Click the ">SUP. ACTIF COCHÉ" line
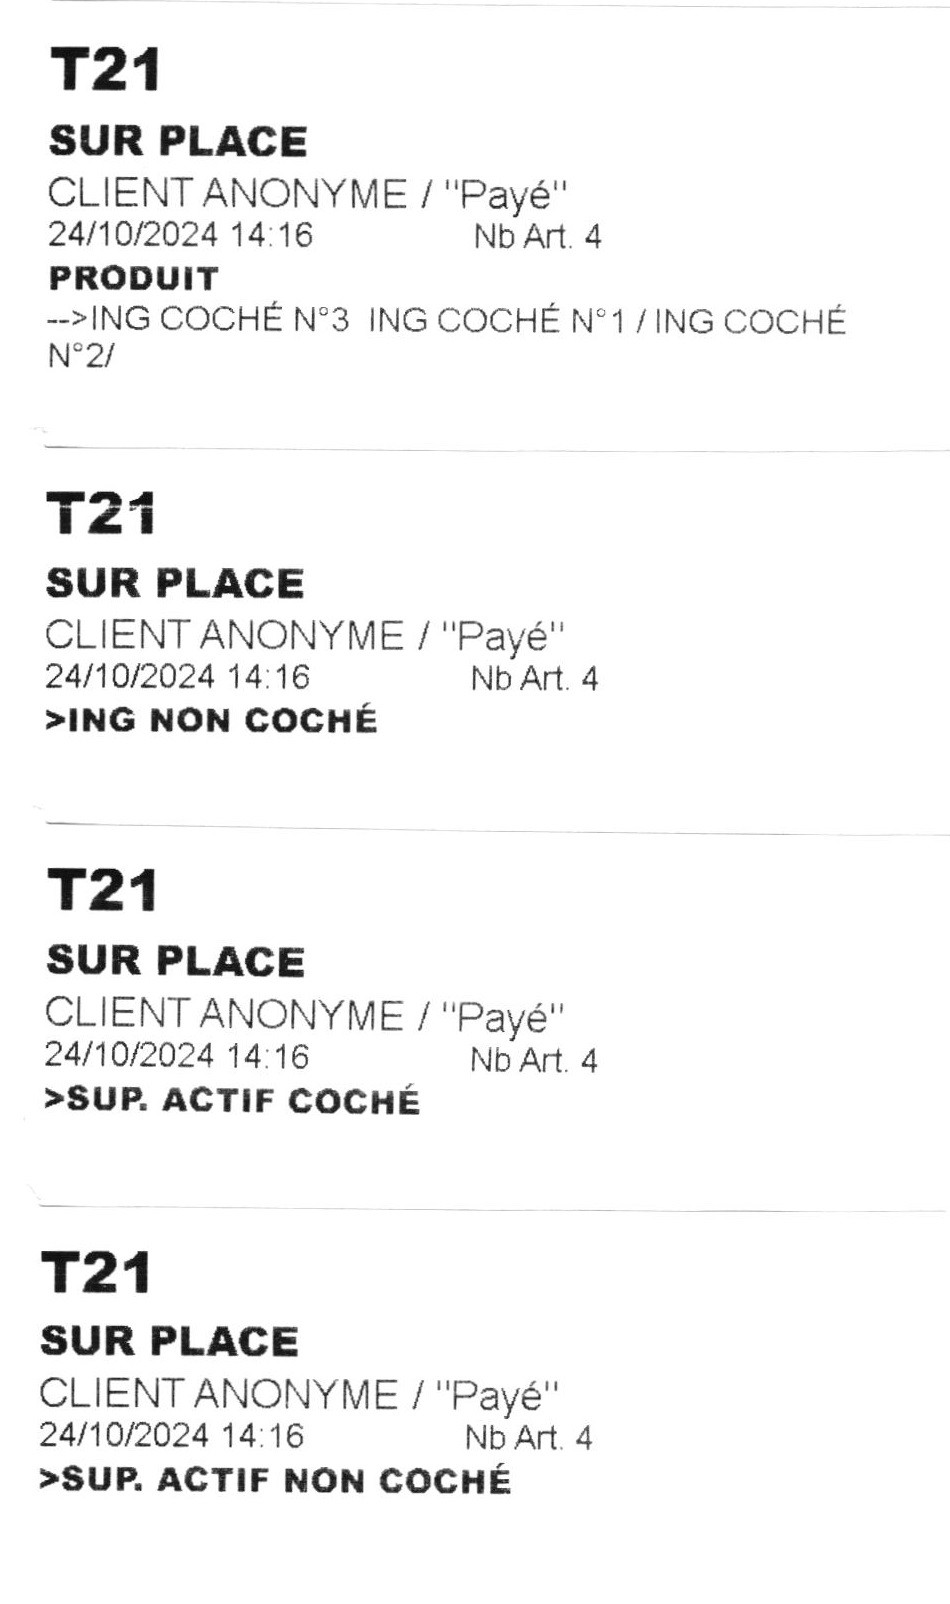This screenshot has height=1604, width=950. [232, 1100]
